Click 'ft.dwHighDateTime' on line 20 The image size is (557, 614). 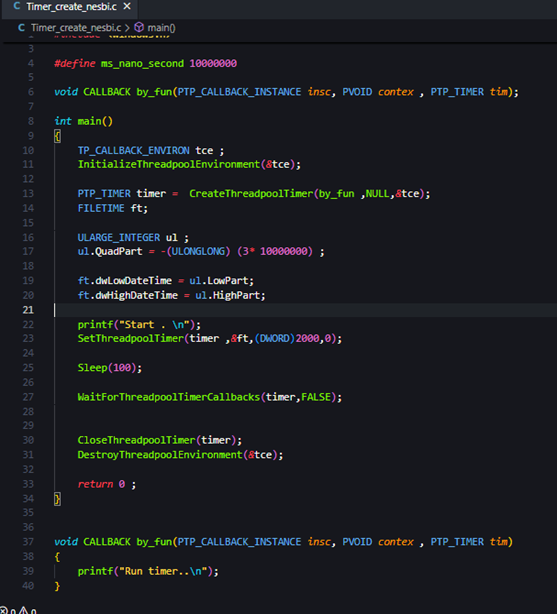128,295
